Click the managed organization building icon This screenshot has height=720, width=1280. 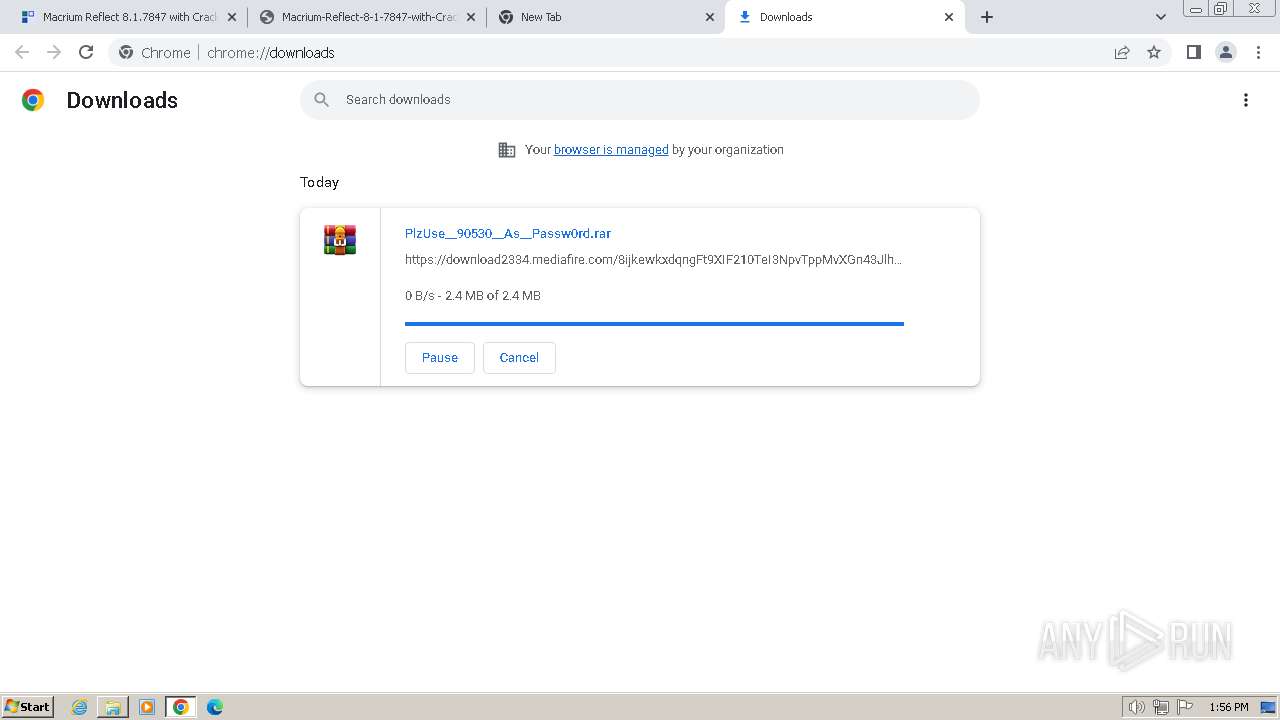tap(507, 150)
